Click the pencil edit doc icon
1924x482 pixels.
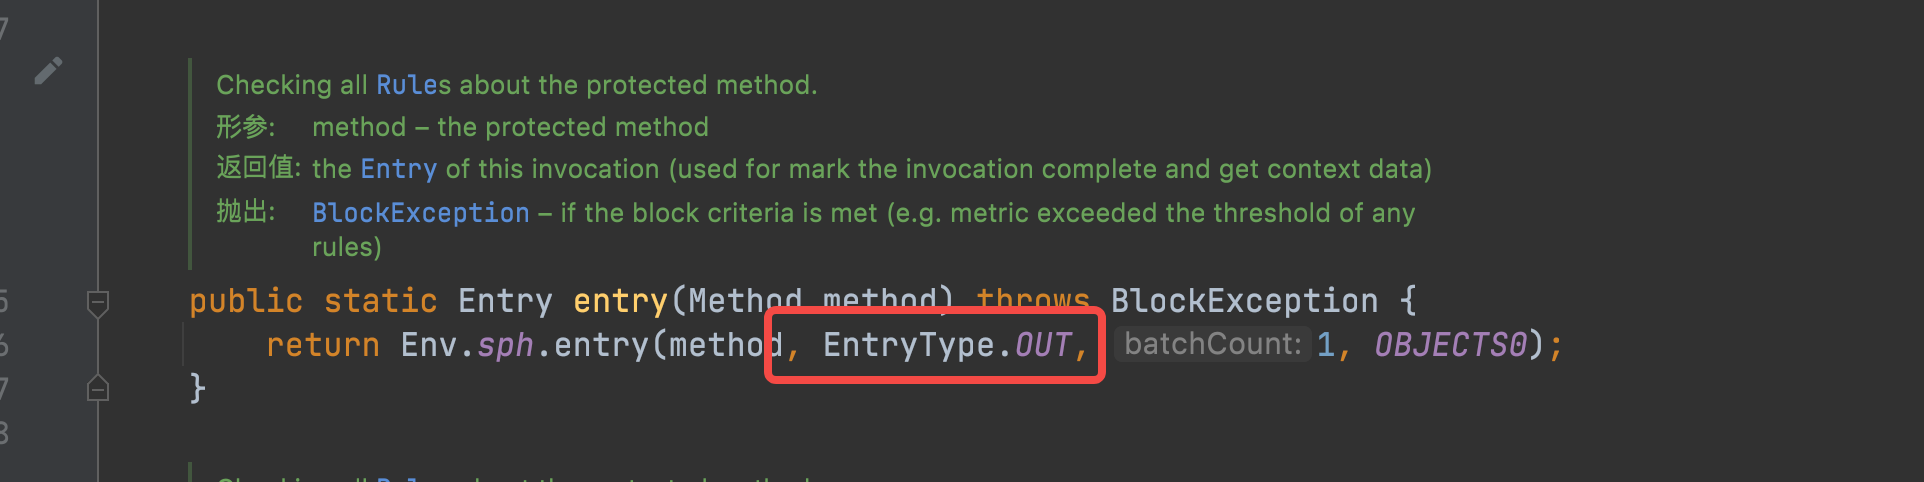pyautogui.click(x=48, y=70)
